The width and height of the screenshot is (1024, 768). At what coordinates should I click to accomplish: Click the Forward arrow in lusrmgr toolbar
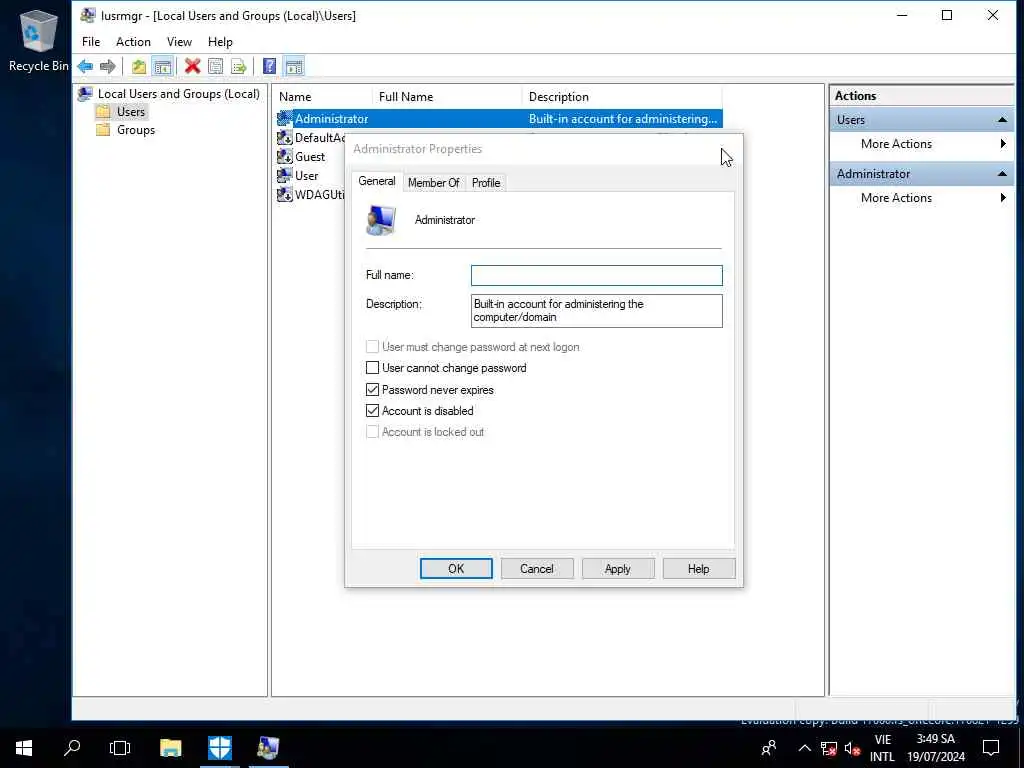click(108, 66)
